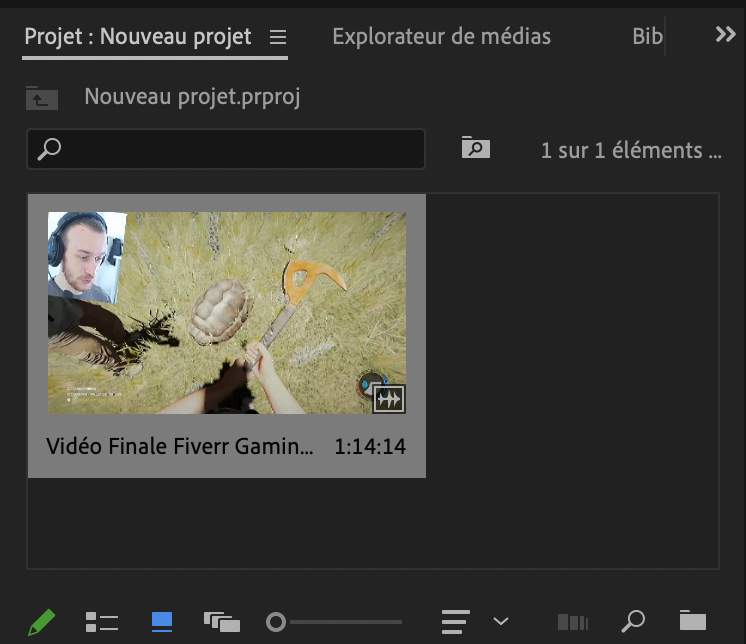Show hidden panels with the double-chevron button

pos(725,35)
